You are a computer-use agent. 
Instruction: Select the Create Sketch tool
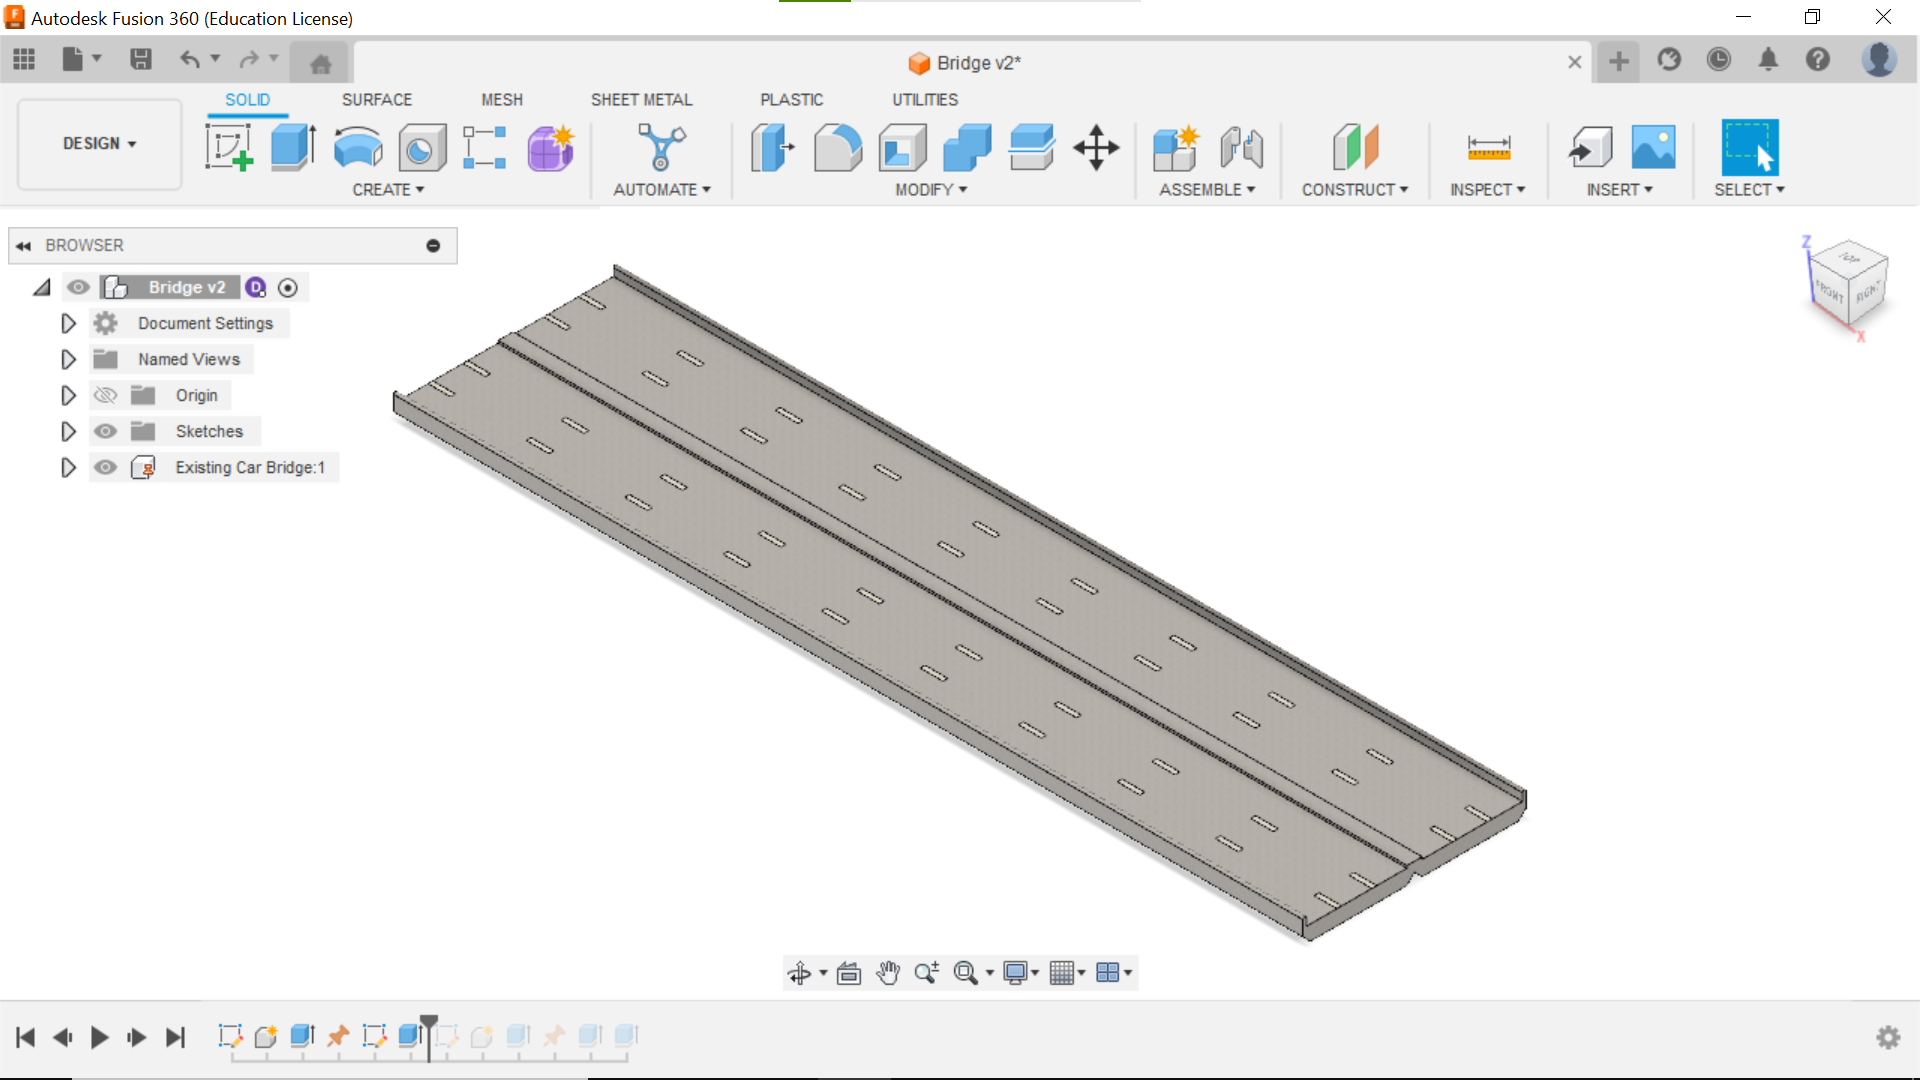(229, 148)
